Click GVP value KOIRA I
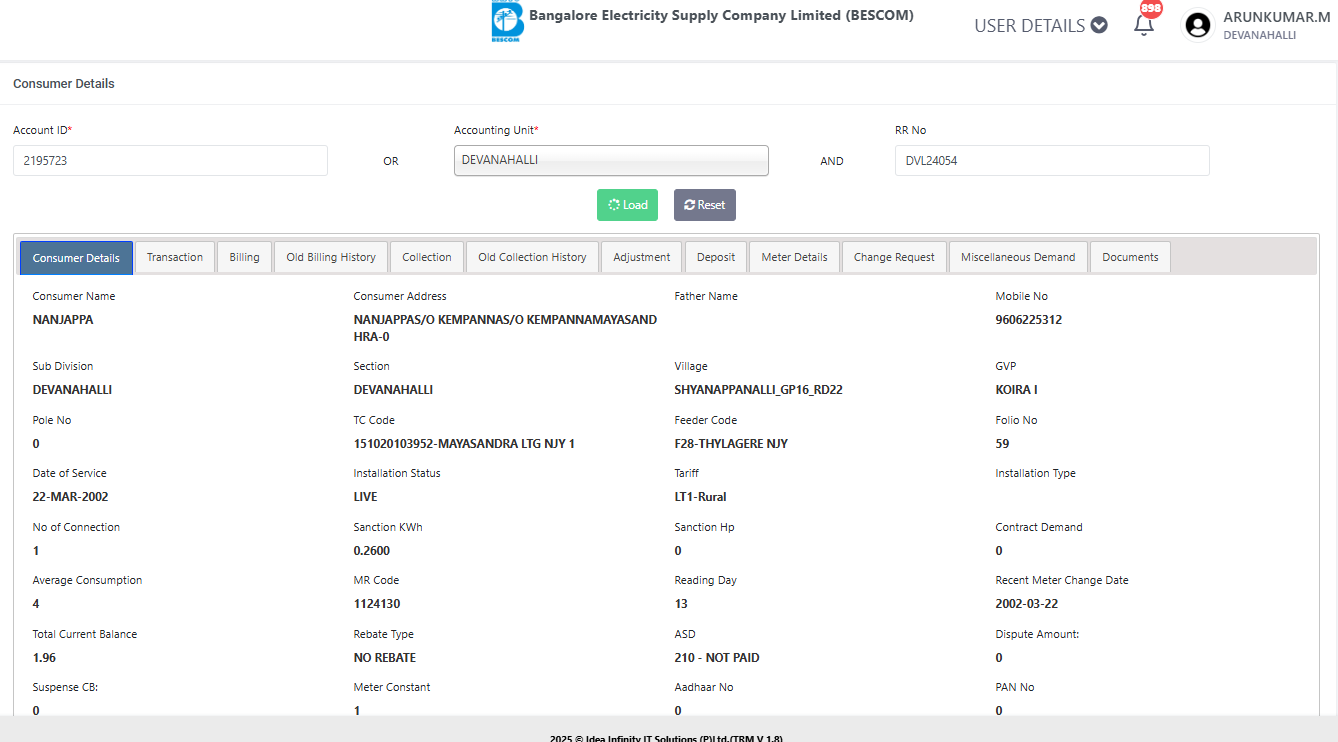This screenshot has width=1338, height=742. pos(1016,390)
